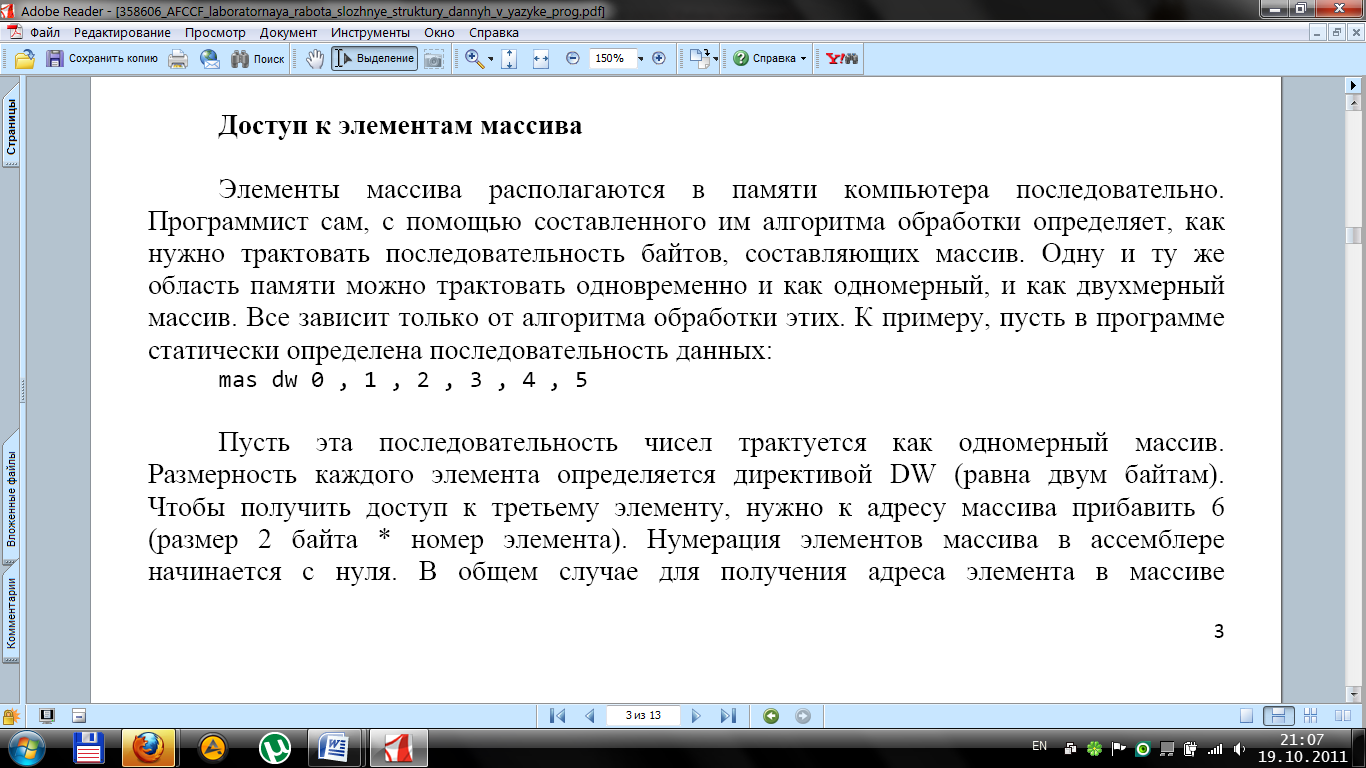This screenshot has height=768, width=1366.
Task: Open uTorrent from the taskbar
Action: coord(274,747)
